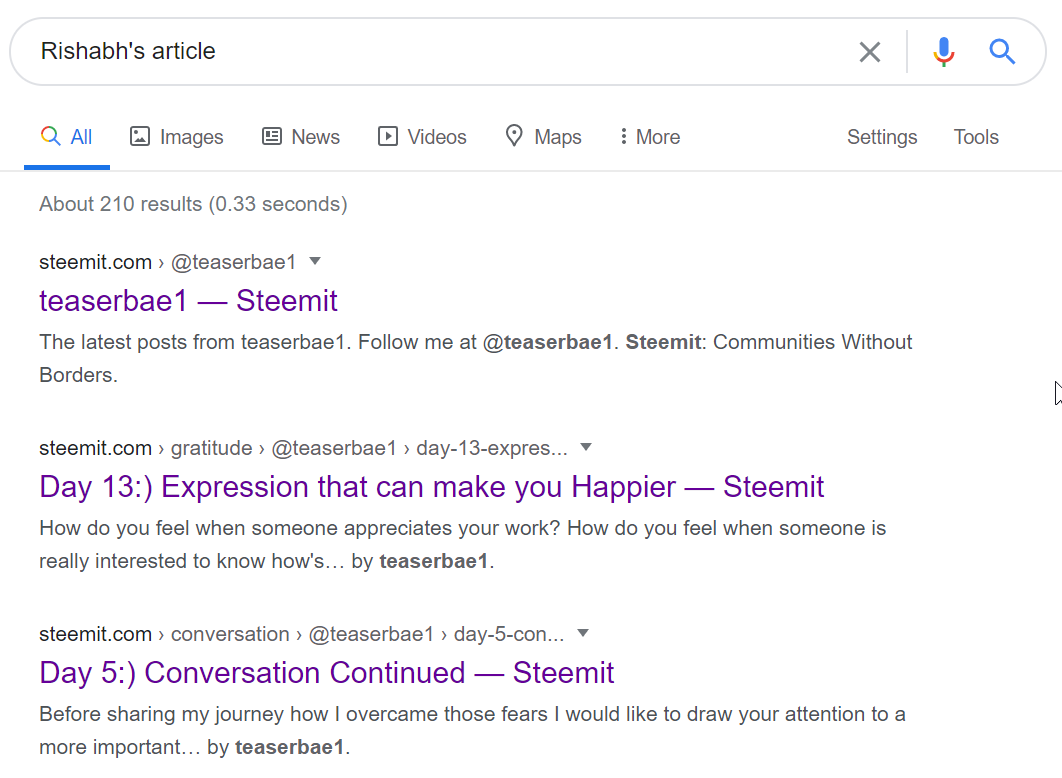Expand dropdown arrow beside day-13-expres... URL
Viewport: 1062px width, 778px height.
click(x=586, y=447)
